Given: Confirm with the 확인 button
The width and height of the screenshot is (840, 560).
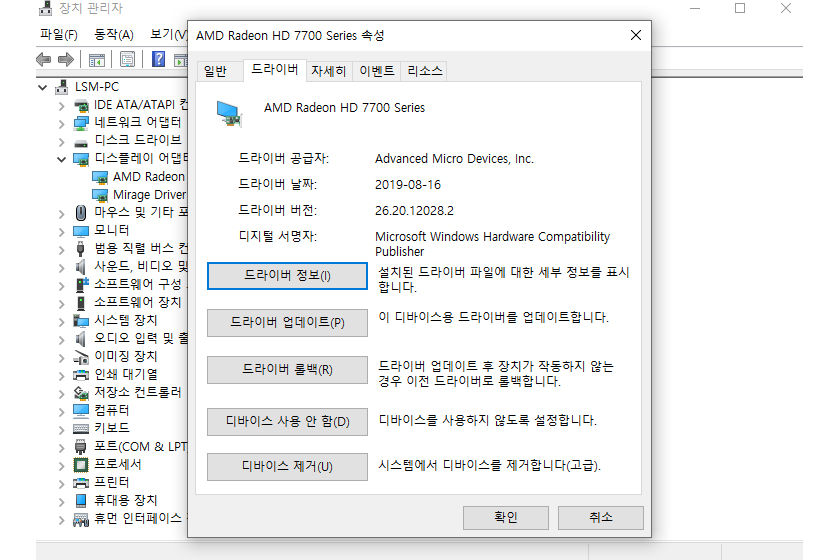Looking at the screenshot, I should pyautogui.click(x=506, y=518).
